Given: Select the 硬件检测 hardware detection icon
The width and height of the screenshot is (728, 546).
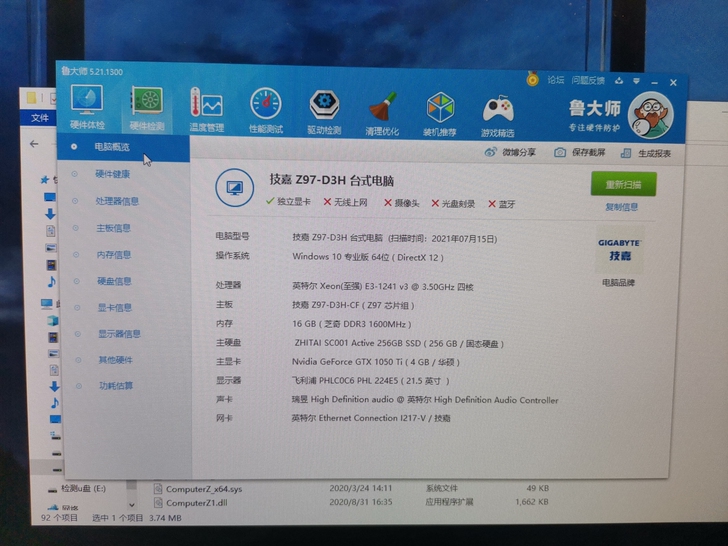Looking at the screenshot, I should click(147, 108).
